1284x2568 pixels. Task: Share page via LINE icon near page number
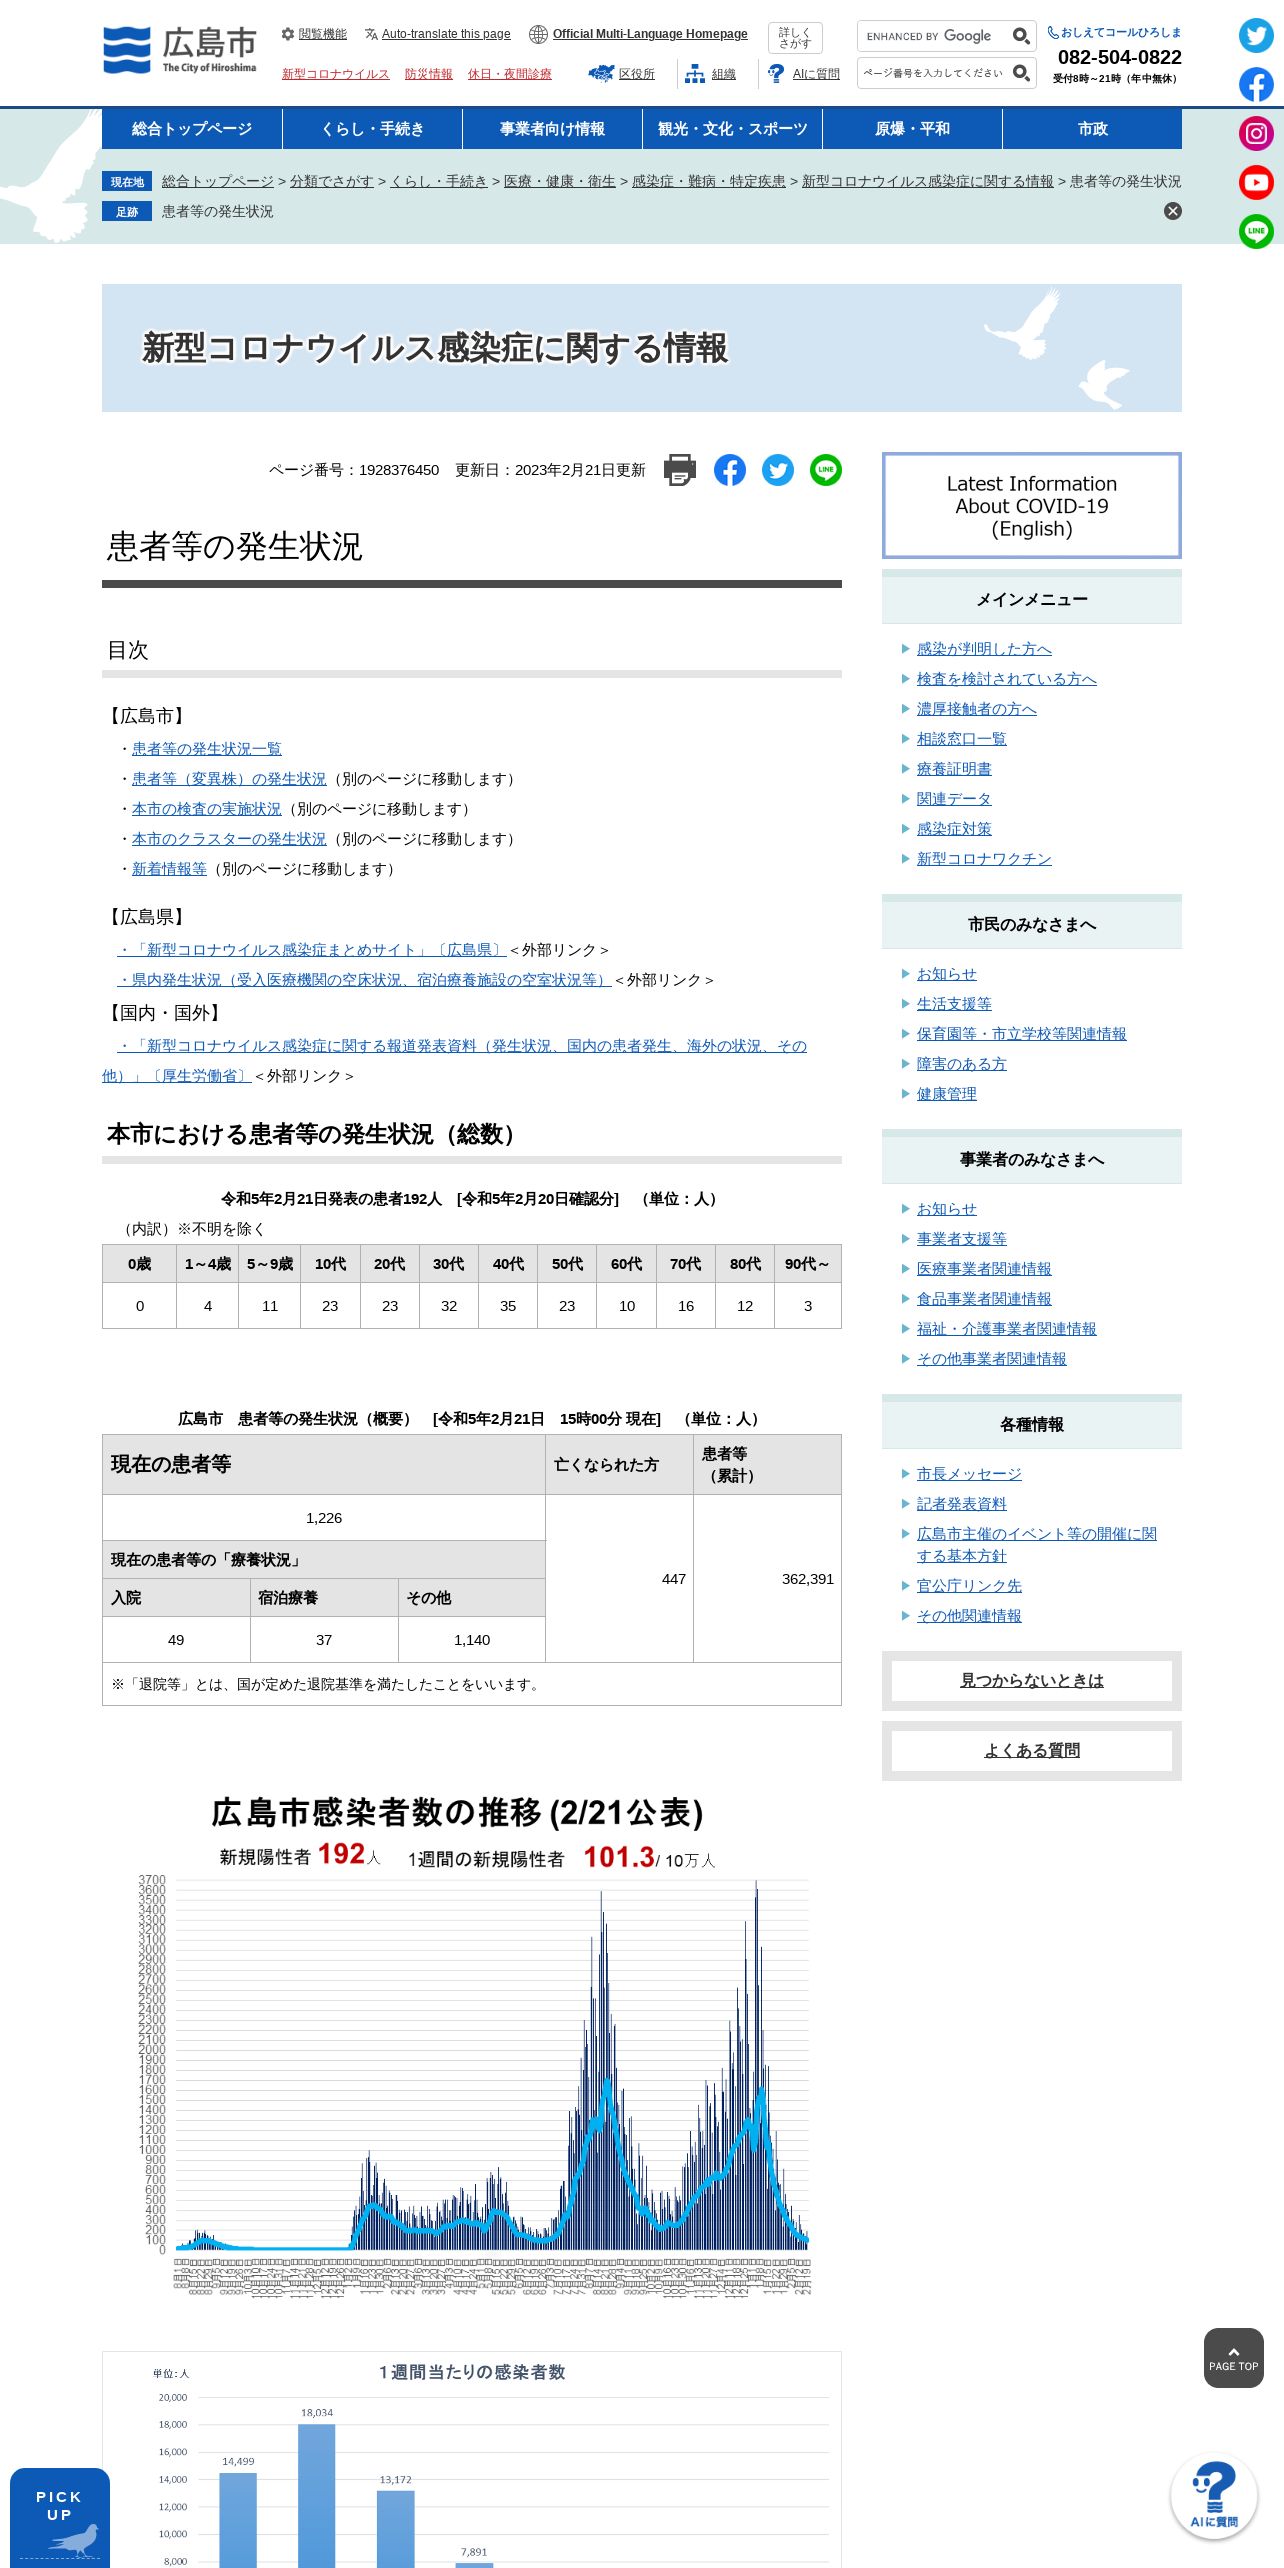(826, 470)
